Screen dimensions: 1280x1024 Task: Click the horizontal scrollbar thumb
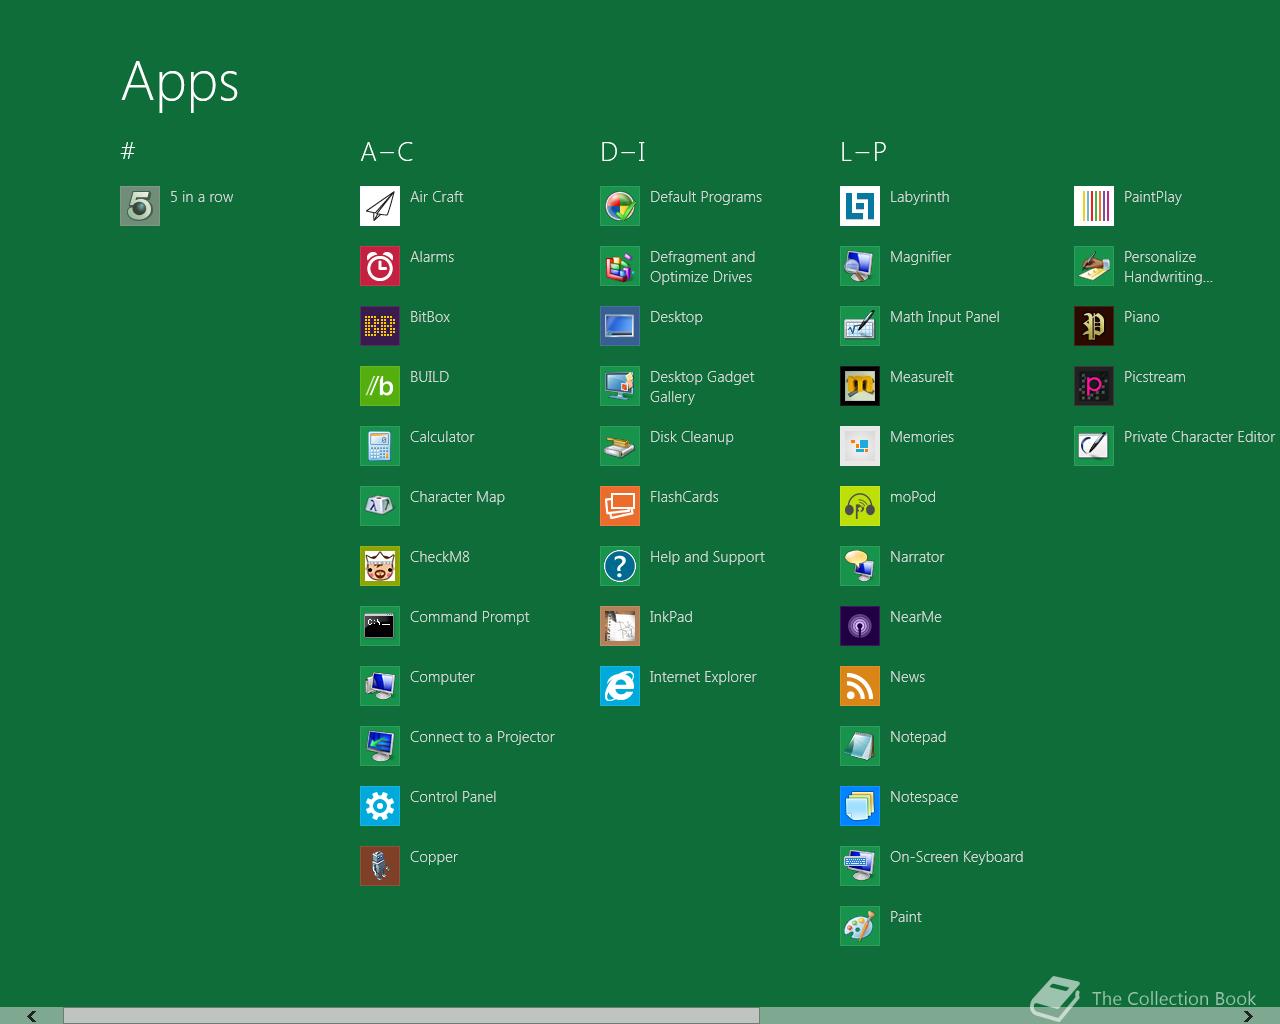[411, 1016]
